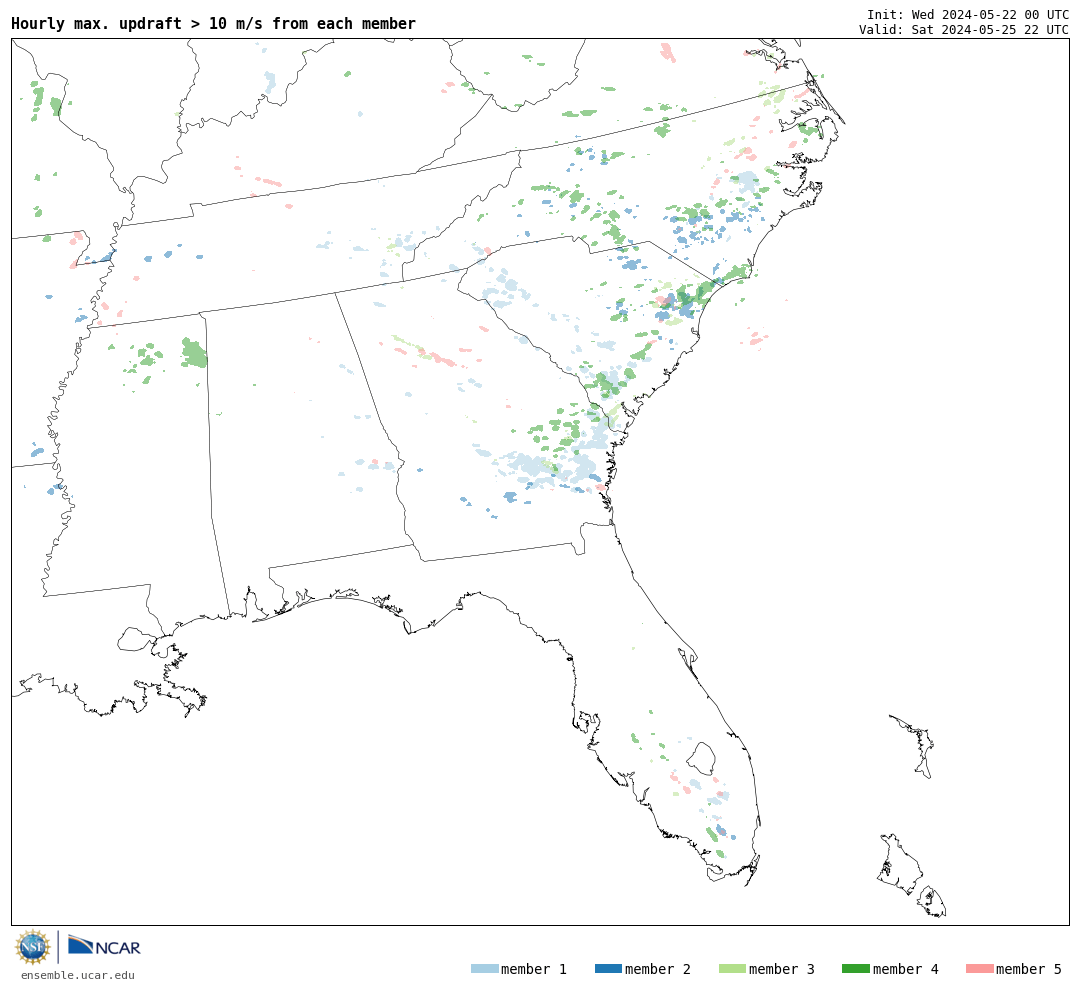Click the member 2 dark blue swatch
The height and width of the screenshot is (988, 1080).
click(x=608, y=969)
